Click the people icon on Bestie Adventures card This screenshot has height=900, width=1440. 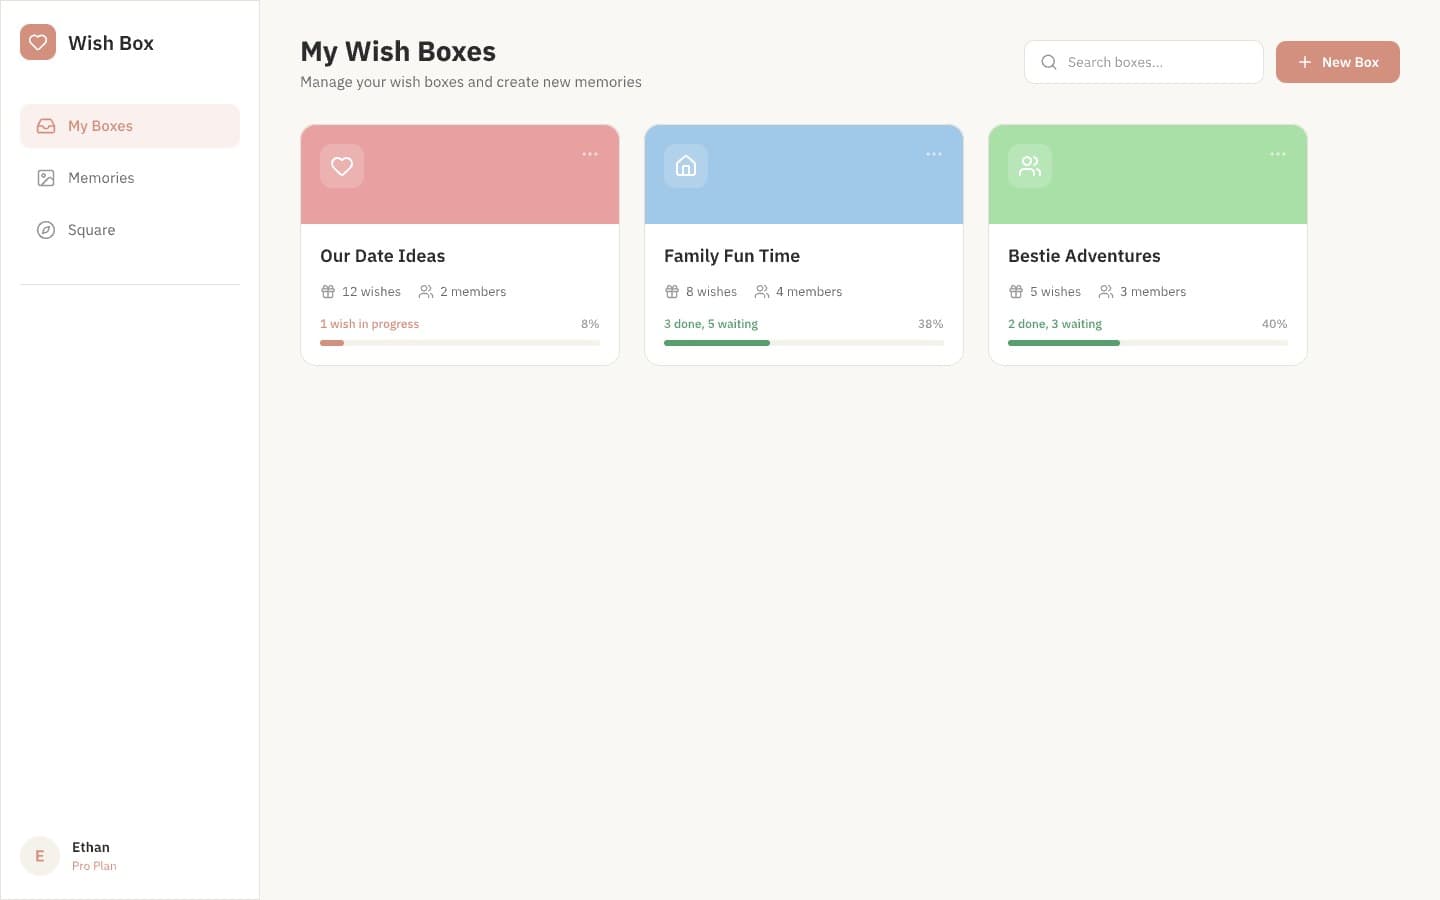pyautogui.click(x=1030, y=166)
